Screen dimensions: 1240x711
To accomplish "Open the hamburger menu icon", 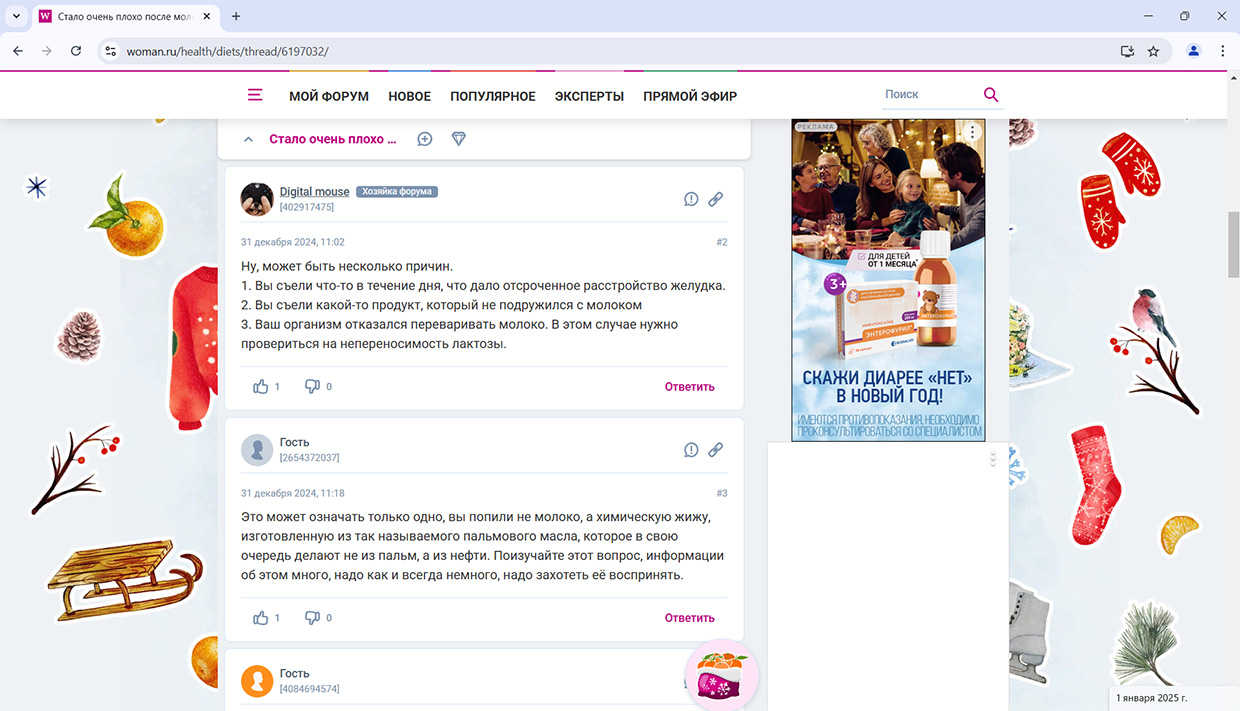I will (x=255, y=95).
